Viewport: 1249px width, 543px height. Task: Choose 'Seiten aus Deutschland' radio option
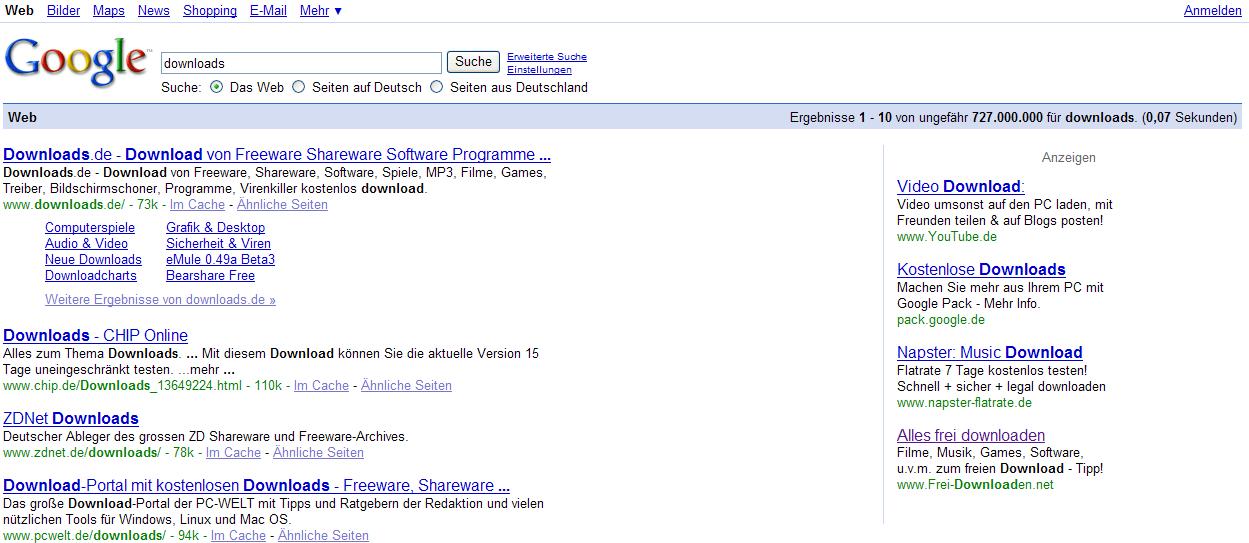point(436,87)
